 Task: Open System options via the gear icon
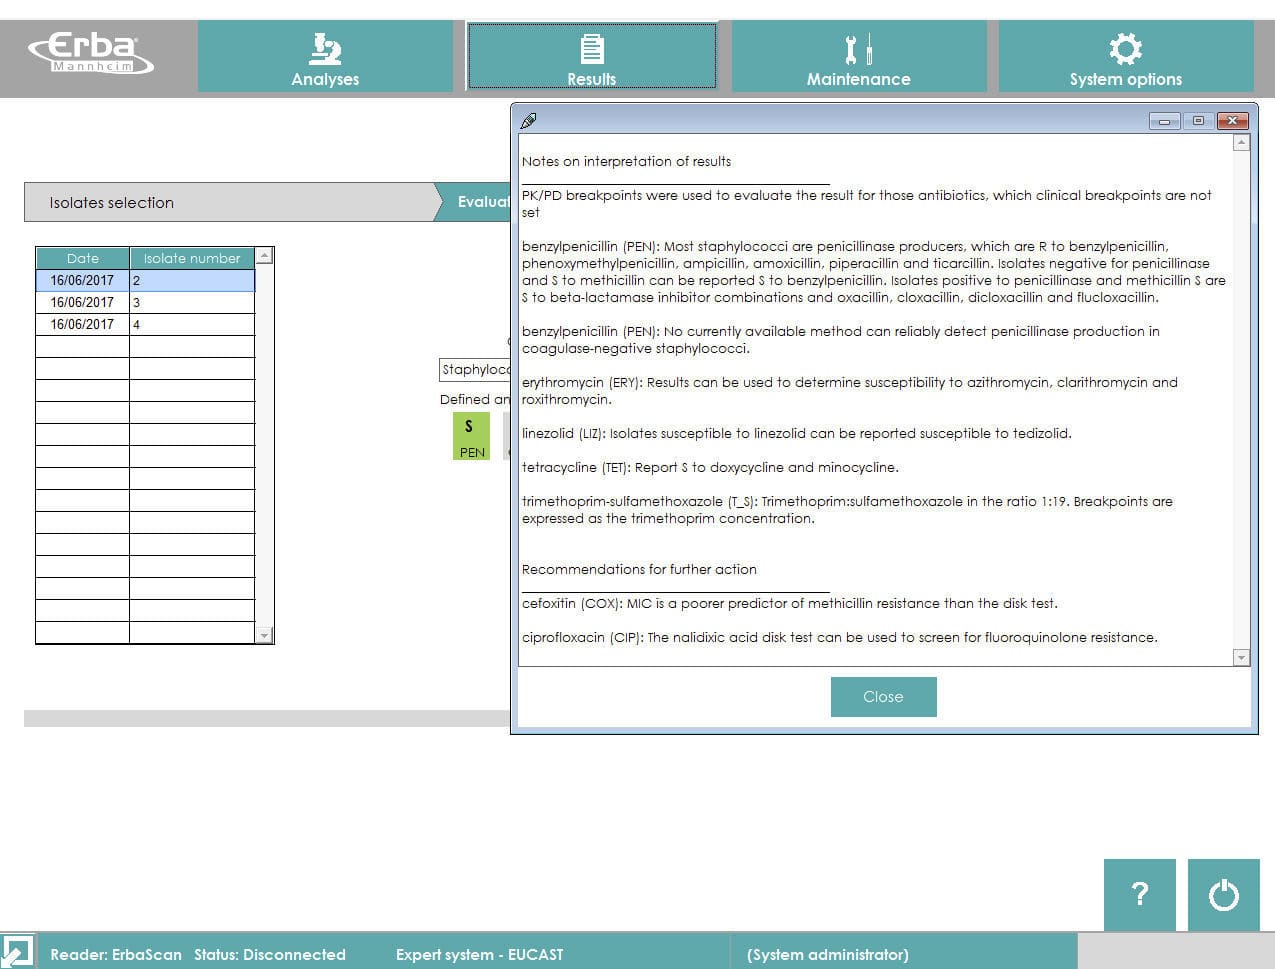click(1125, 47)
